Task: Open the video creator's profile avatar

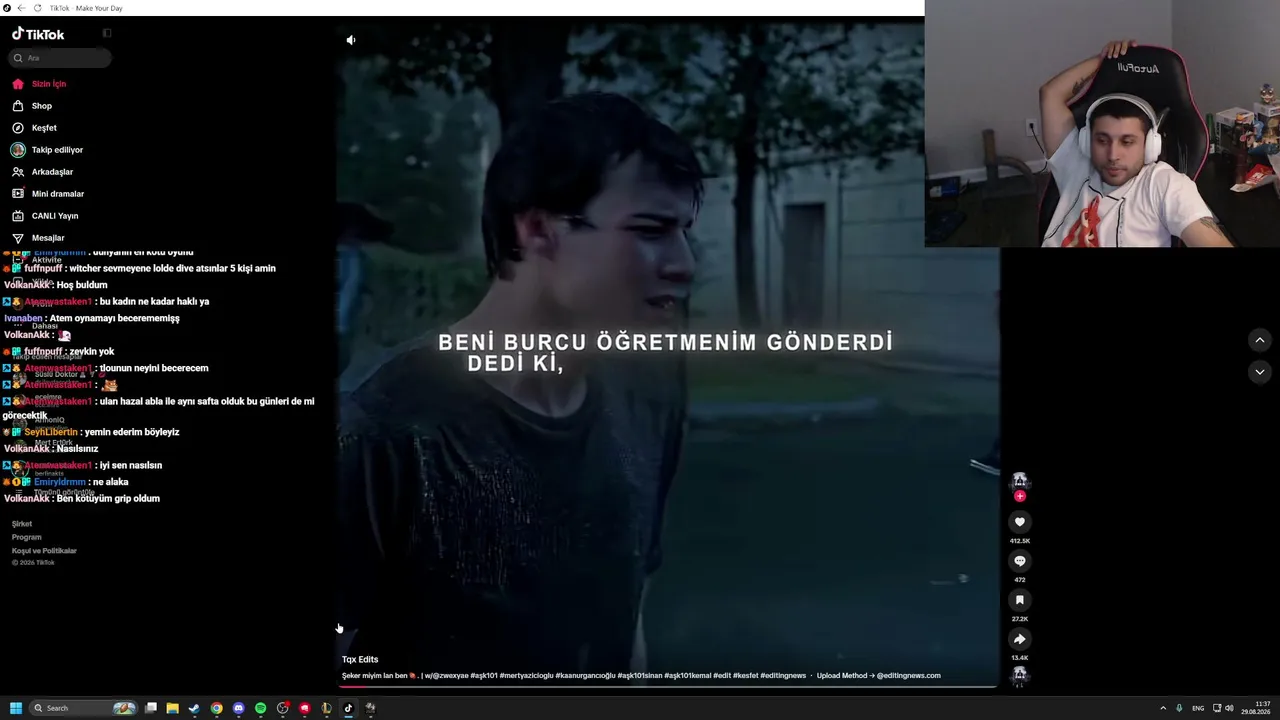Action: pyautogui.click(x=1019, y=481)
